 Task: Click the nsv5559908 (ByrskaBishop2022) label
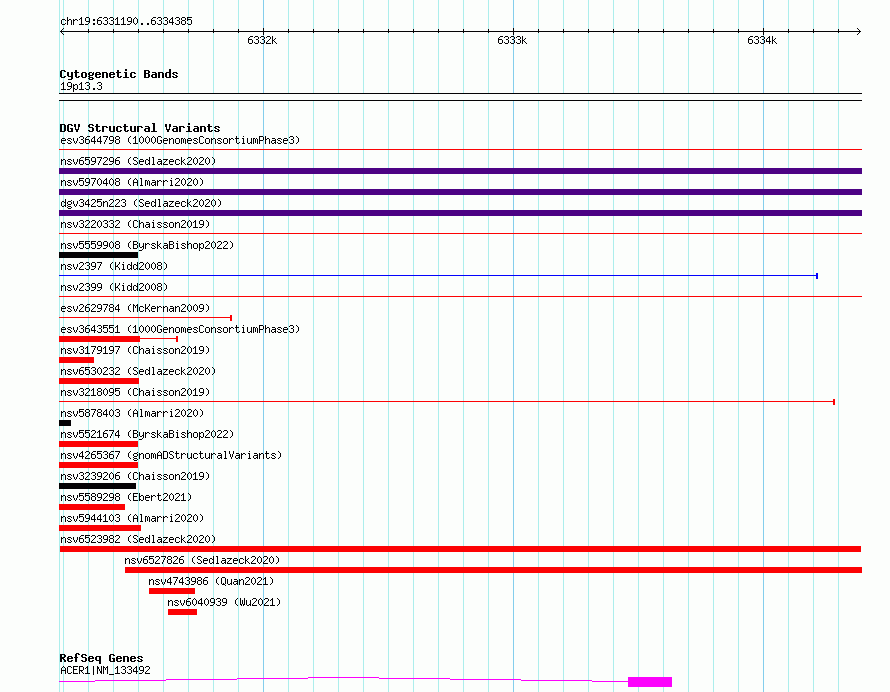pyautogui.click(x=147, y=245)
